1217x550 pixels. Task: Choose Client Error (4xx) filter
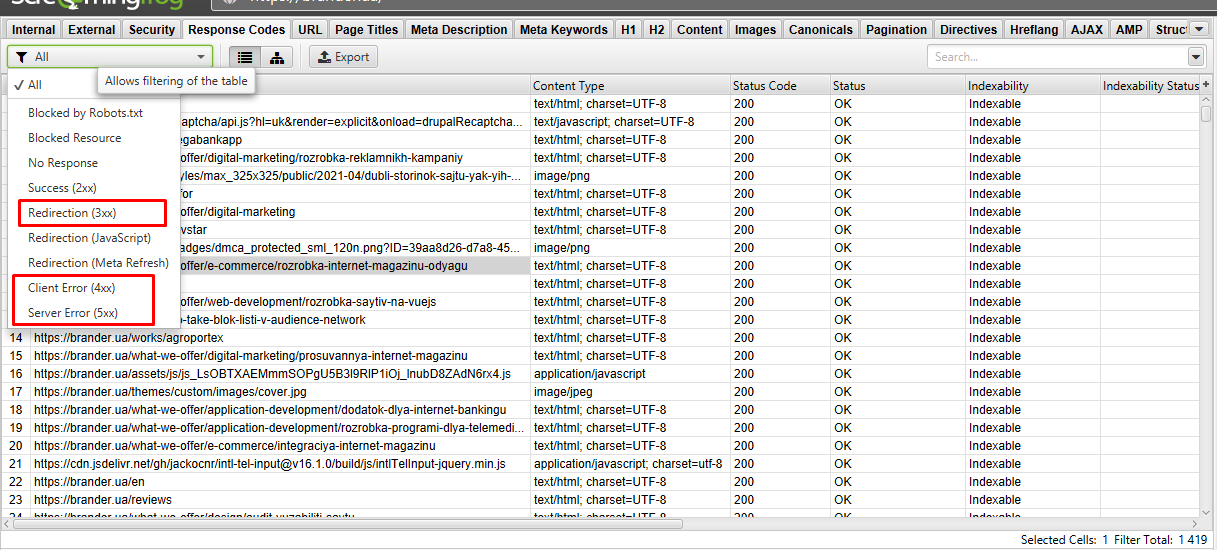(71, 288)
